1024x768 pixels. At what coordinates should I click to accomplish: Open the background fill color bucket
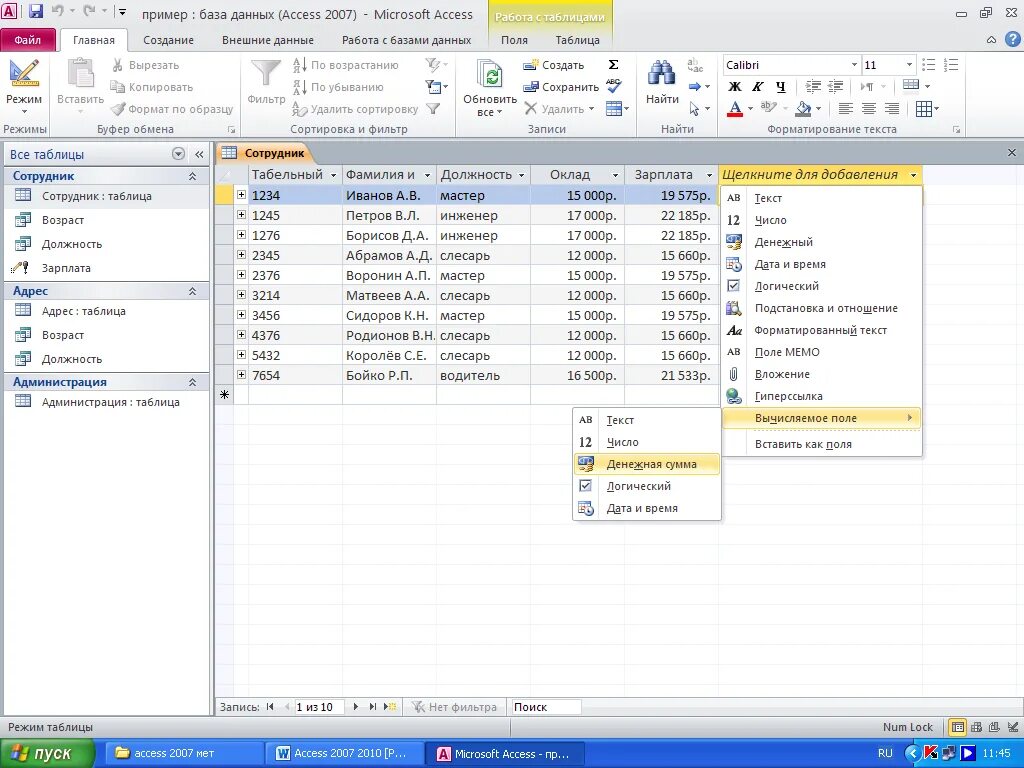tap(803, 108)
